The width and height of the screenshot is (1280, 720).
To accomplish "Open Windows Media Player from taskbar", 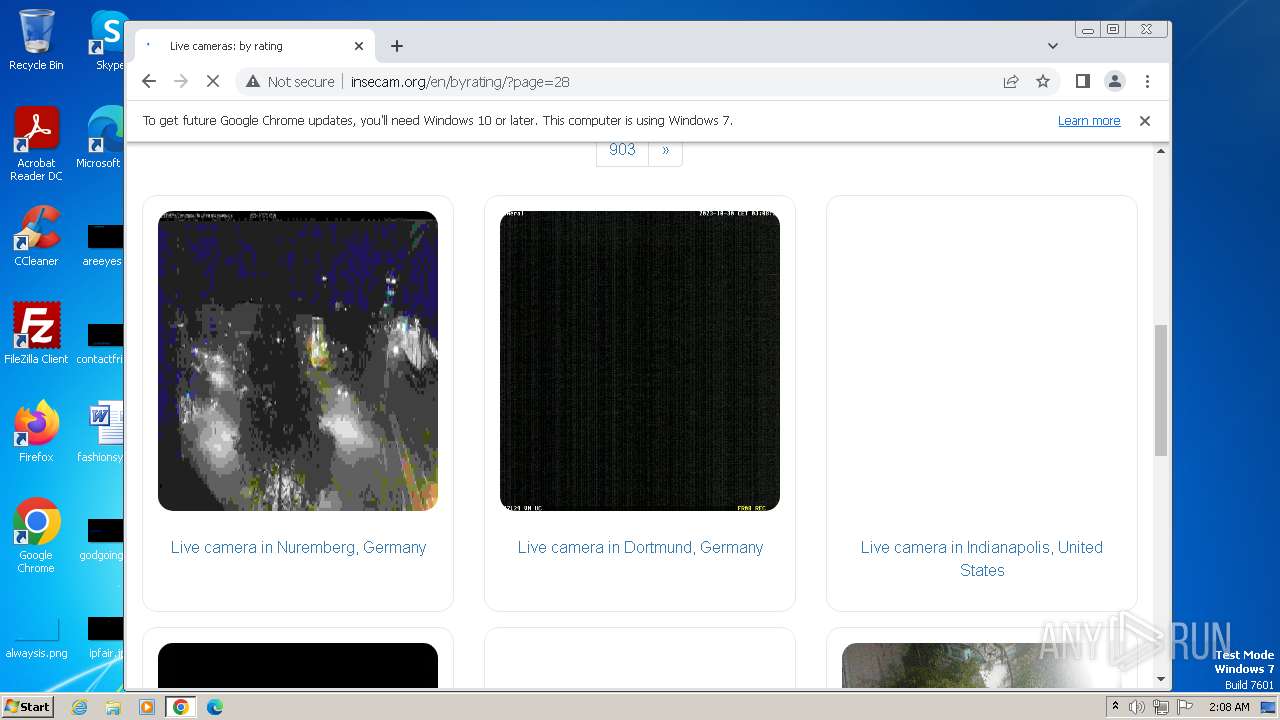I will point(147,707).
